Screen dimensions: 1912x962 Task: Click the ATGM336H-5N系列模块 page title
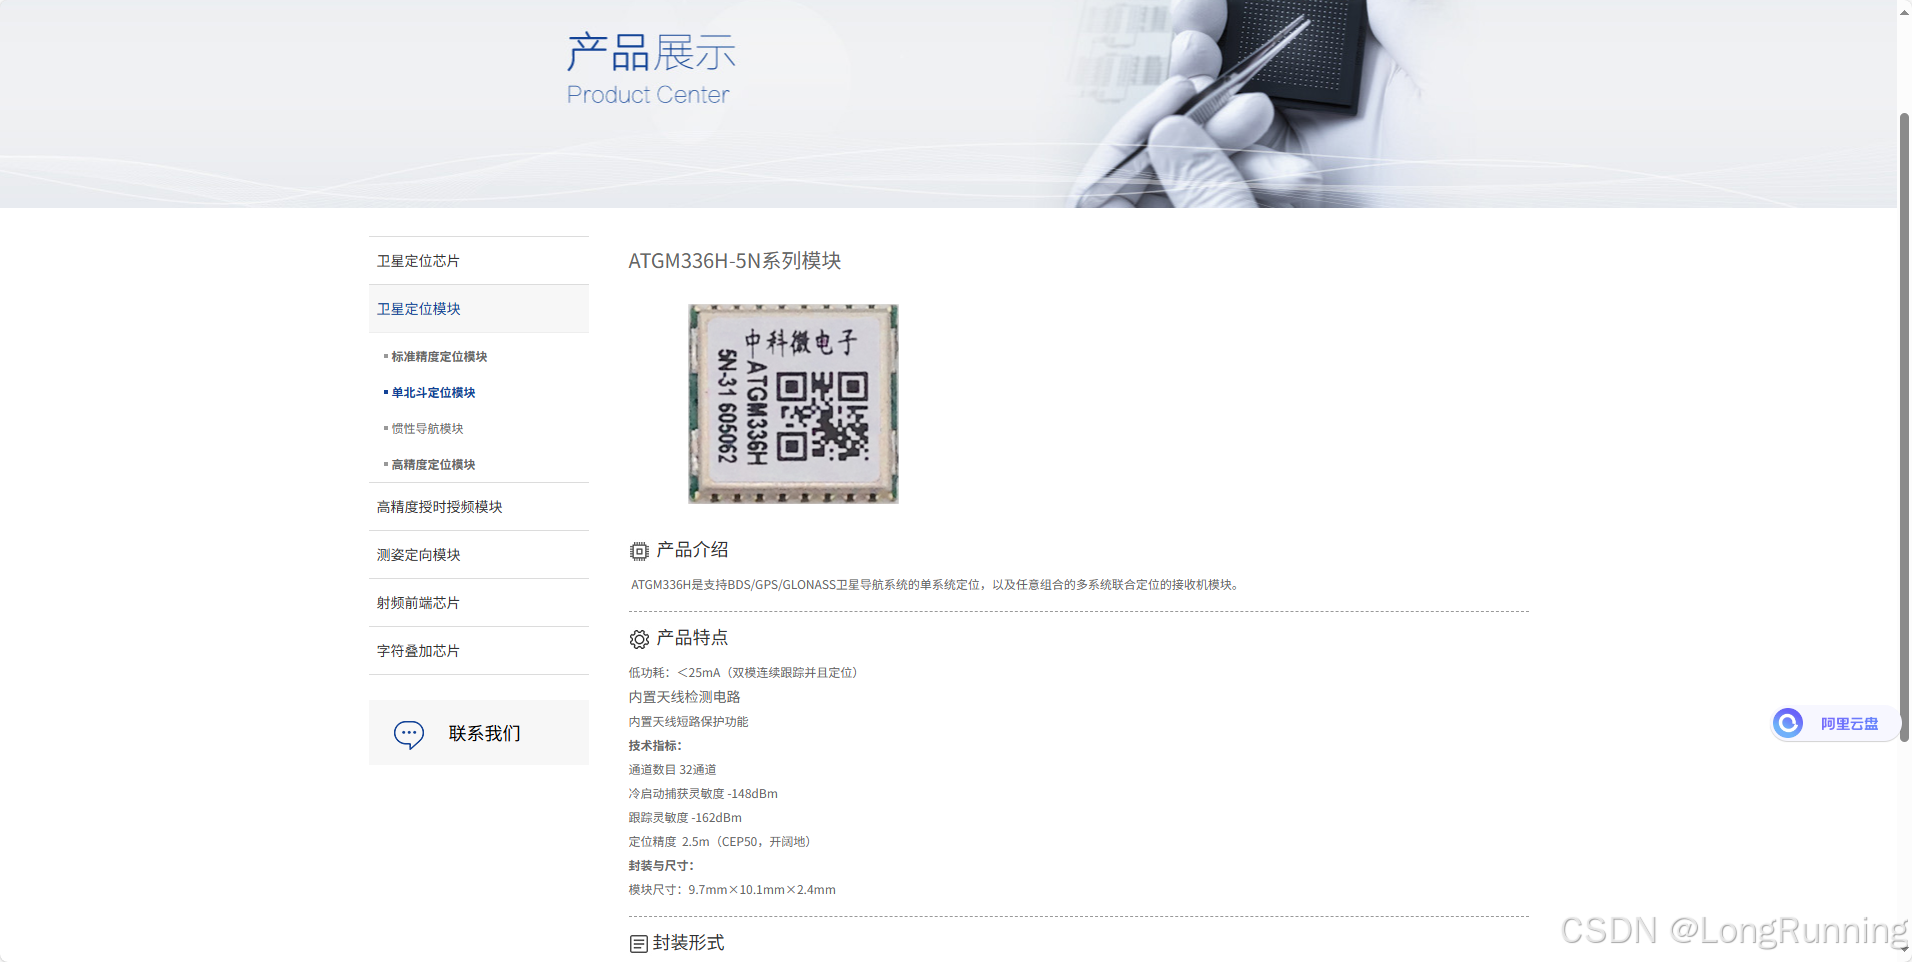click(x=734, y=261)
